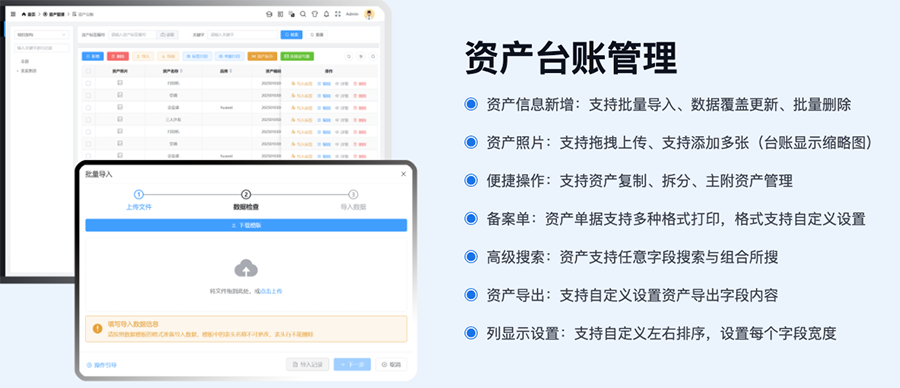
Task: Click 写入标签 in the 三人沙发 row
Action: click(302, 120)
